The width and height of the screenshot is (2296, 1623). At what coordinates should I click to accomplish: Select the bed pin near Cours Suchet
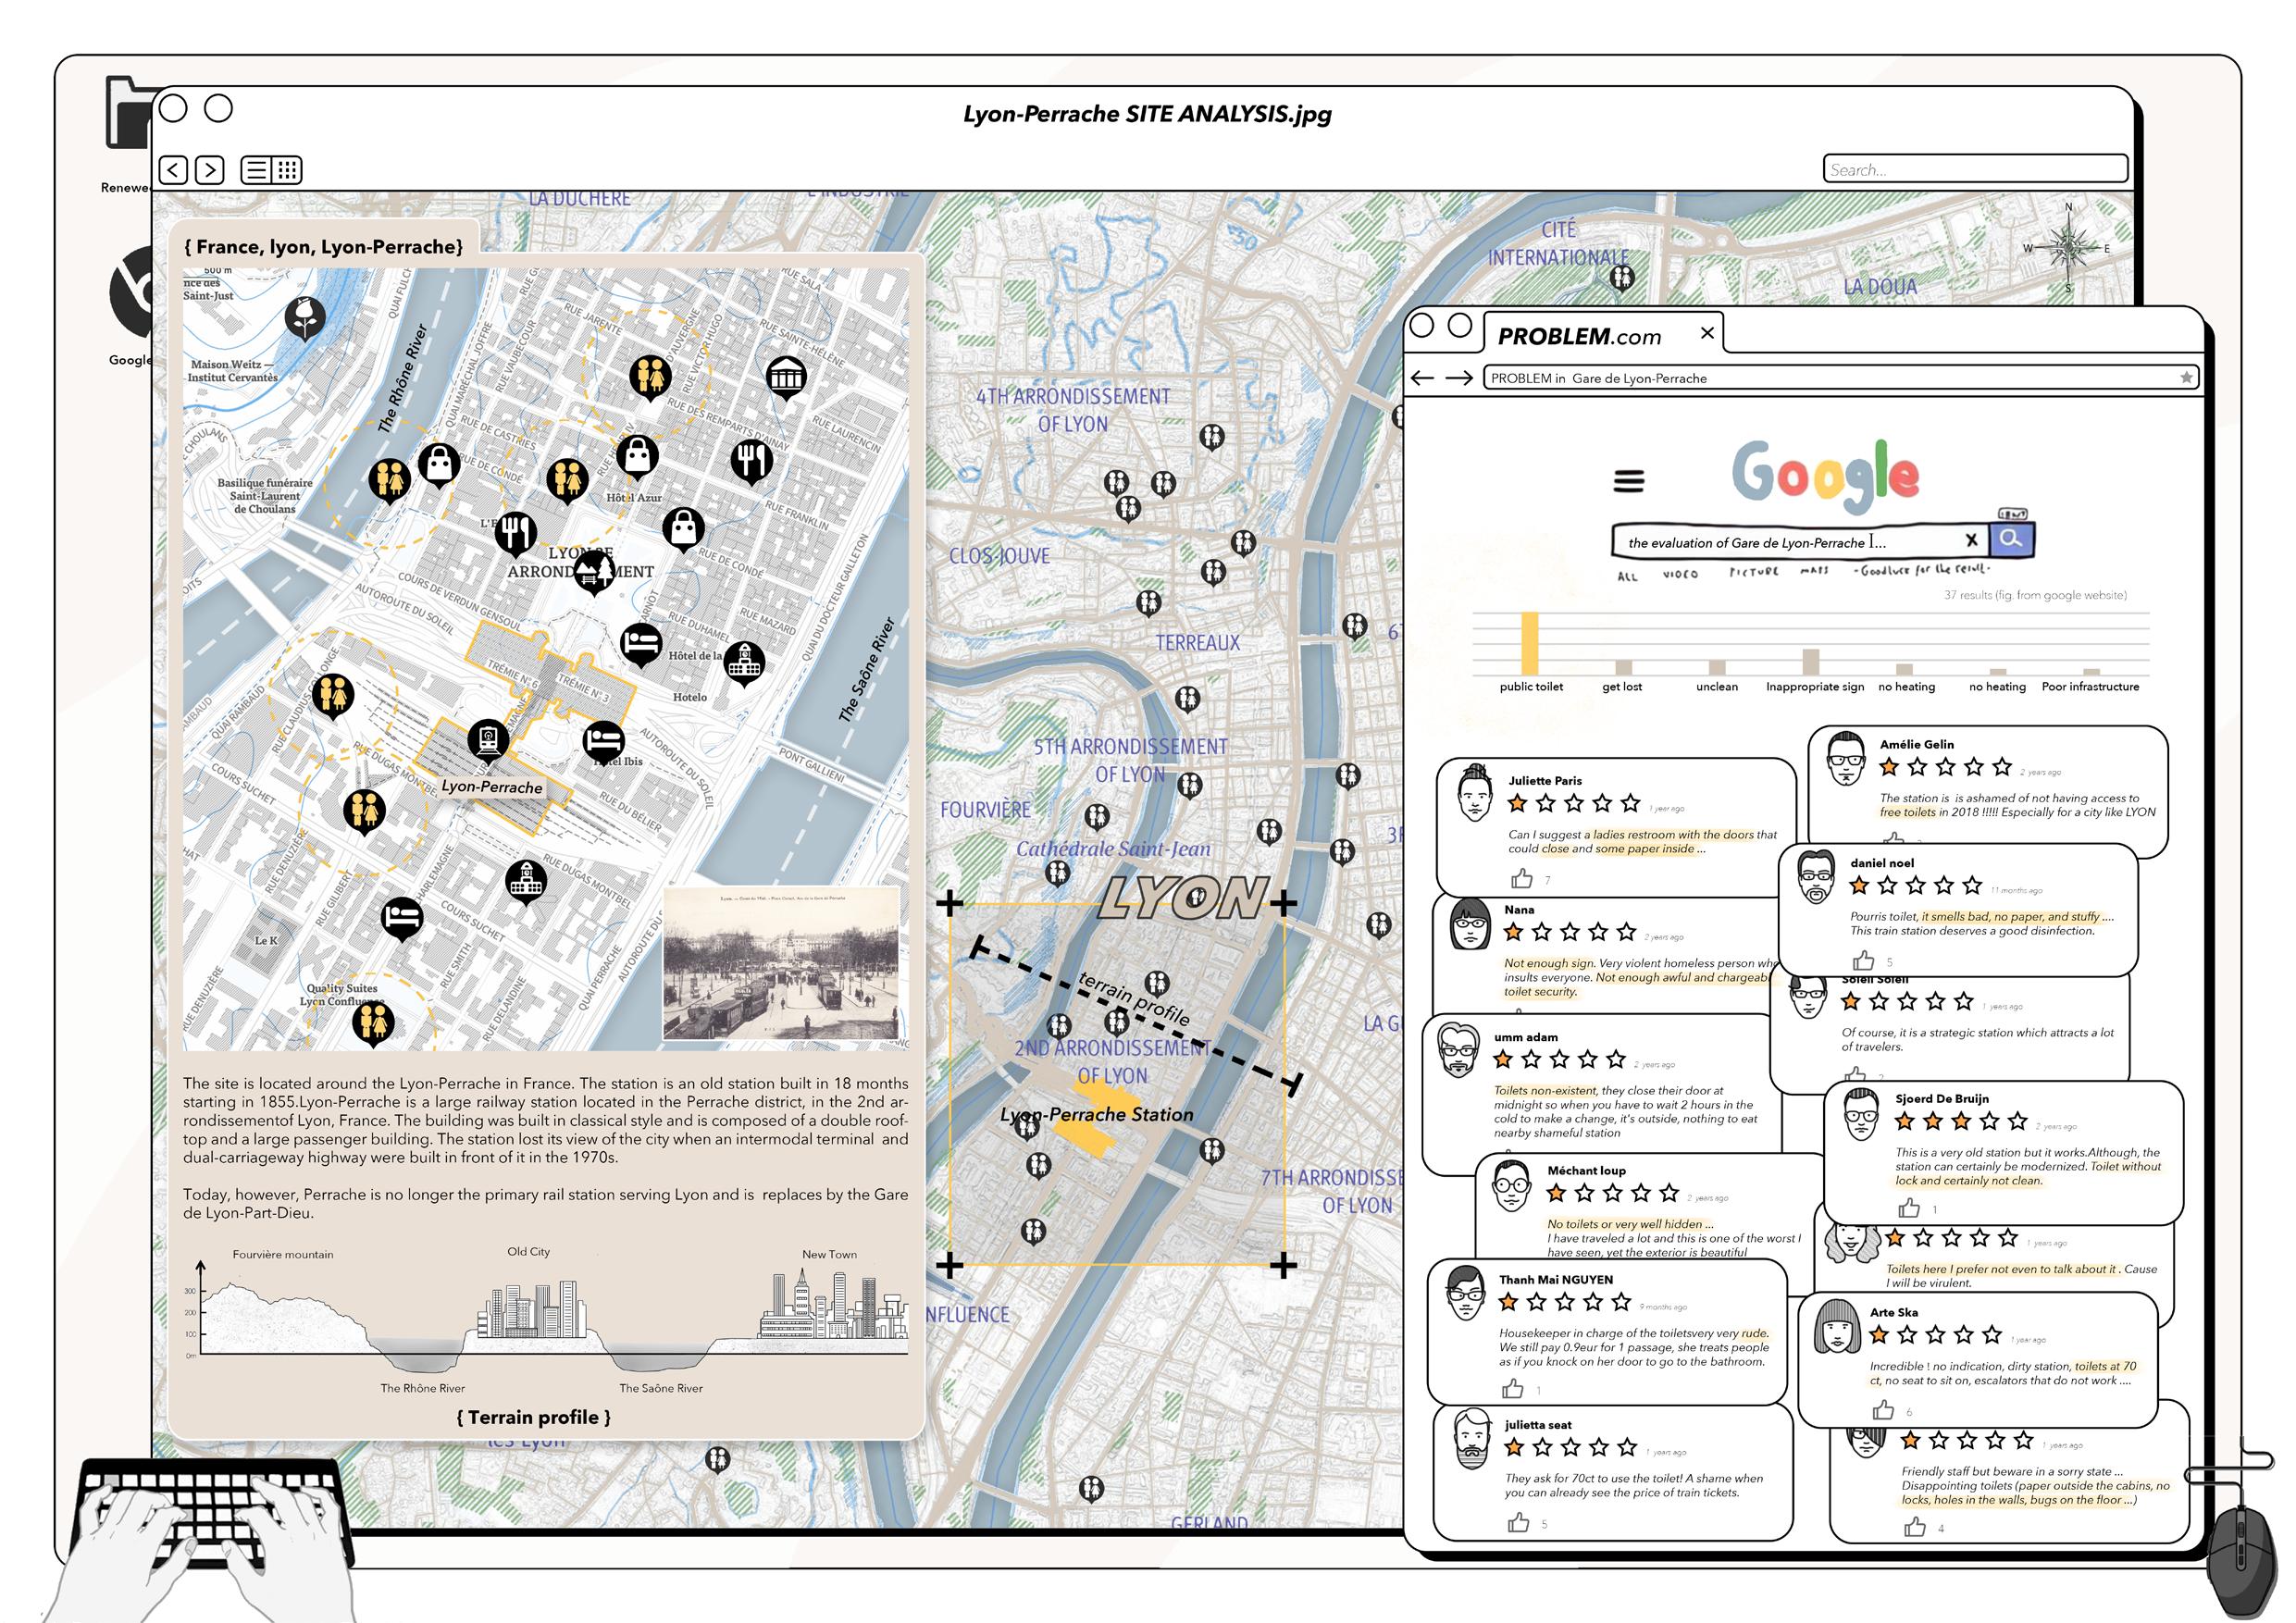pyautogui.click(x=403, y=921)
